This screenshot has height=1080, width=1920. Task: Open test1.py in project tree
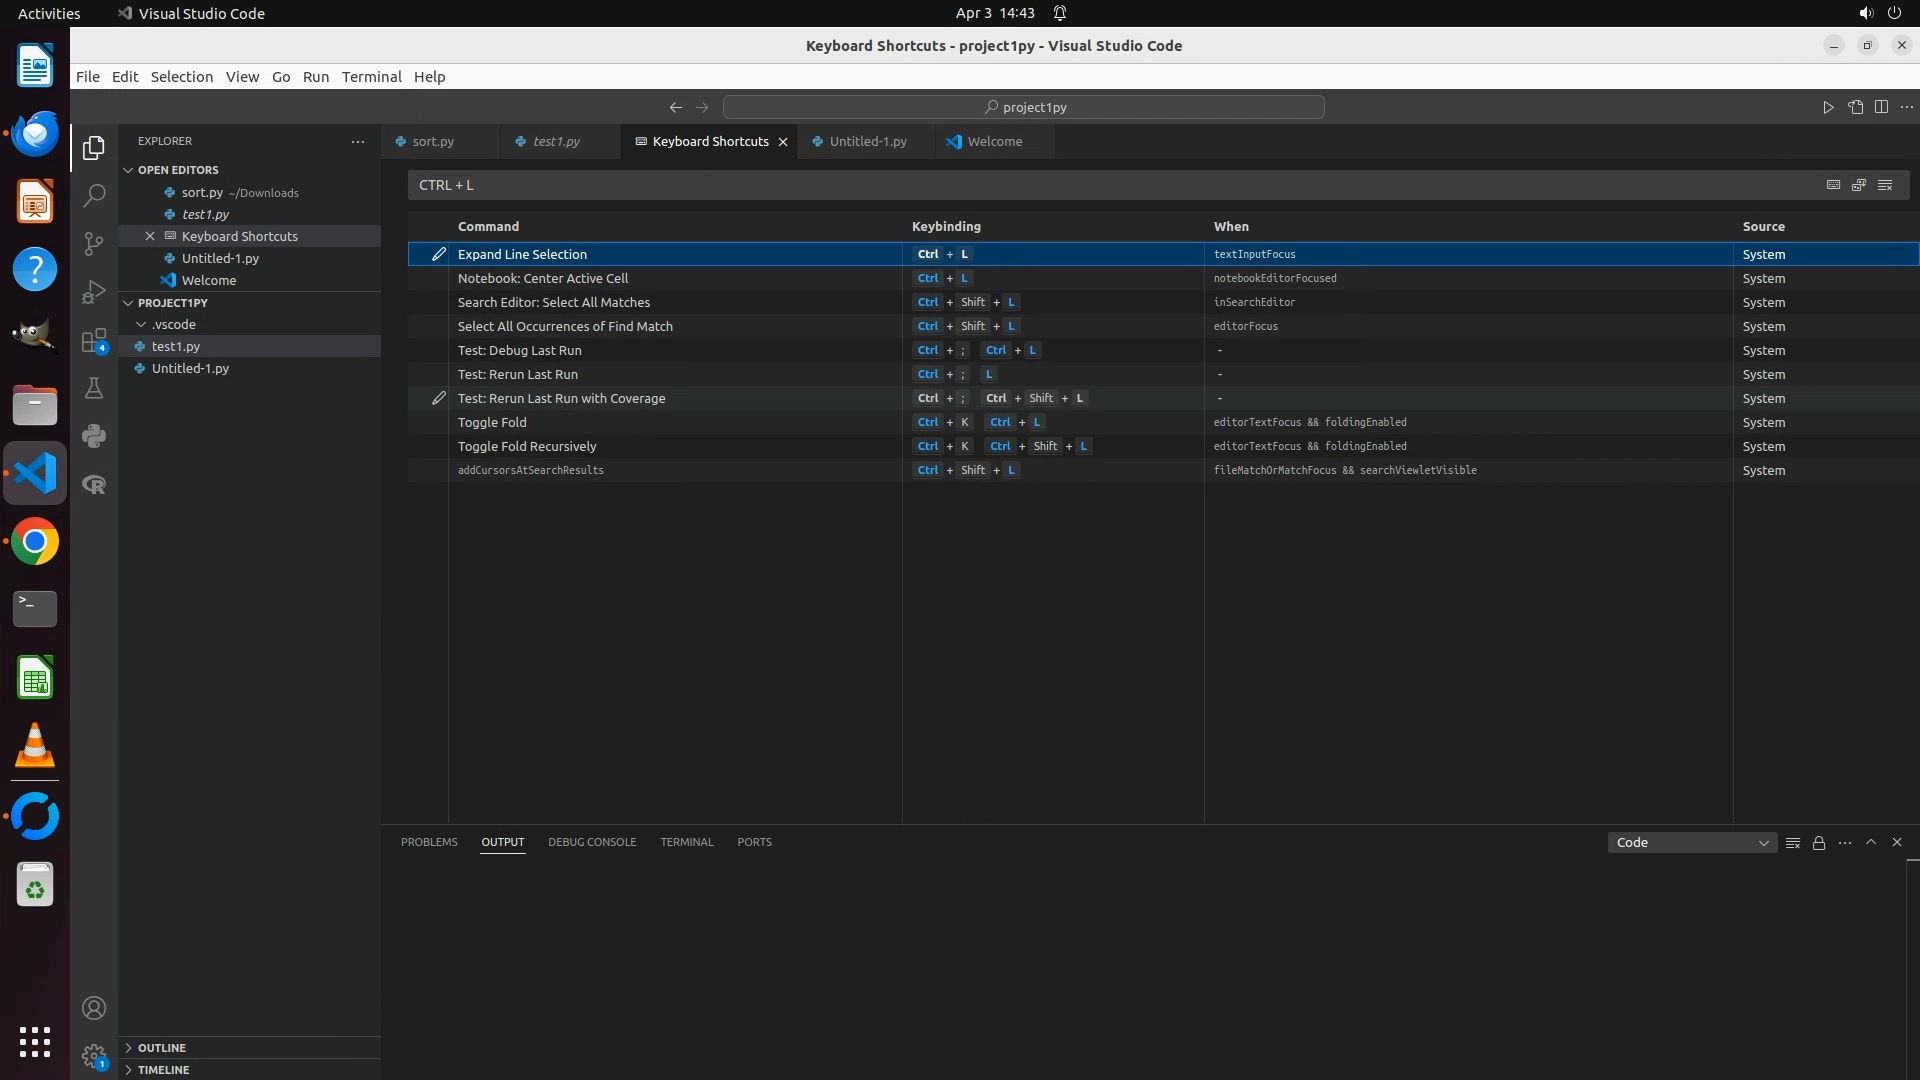coord(176,346)
